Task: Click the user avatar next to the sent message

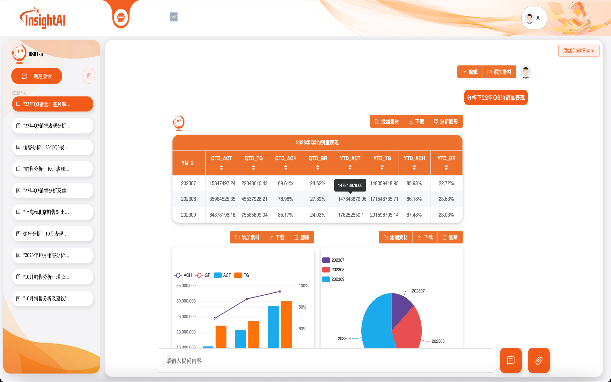Action: pos(526,72)
